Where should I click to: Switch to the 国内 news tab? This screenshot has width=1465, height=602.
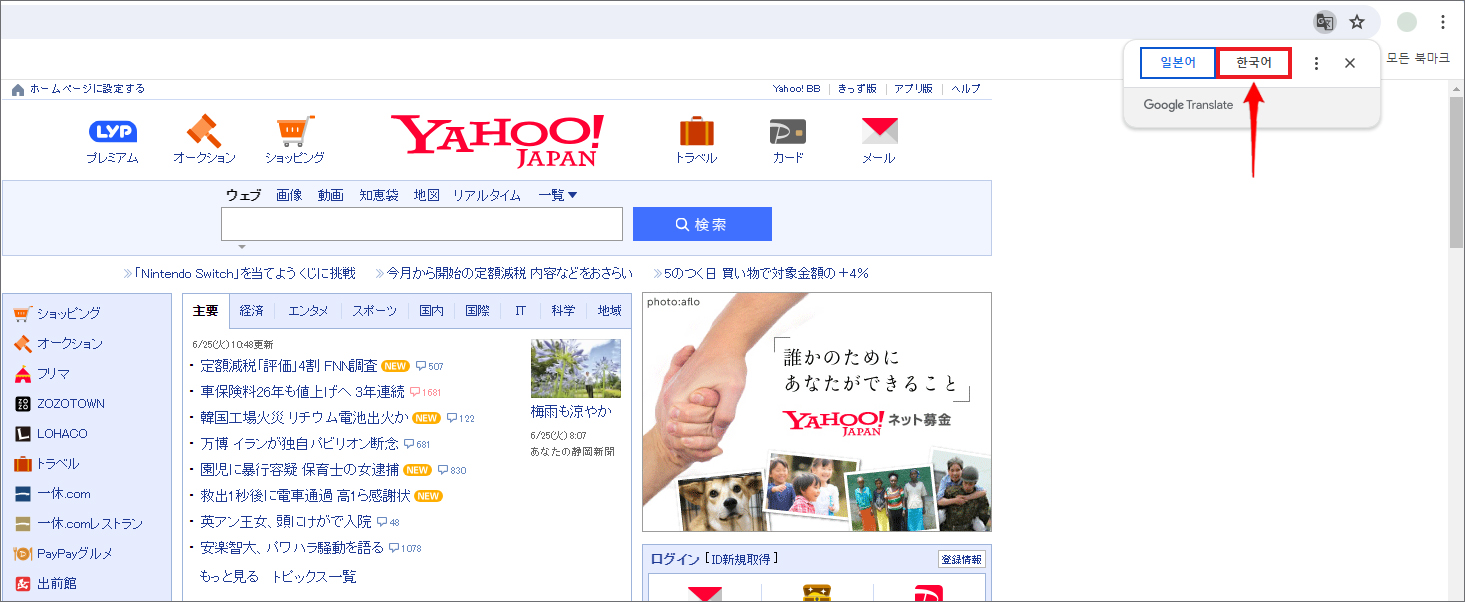(432, 311)
